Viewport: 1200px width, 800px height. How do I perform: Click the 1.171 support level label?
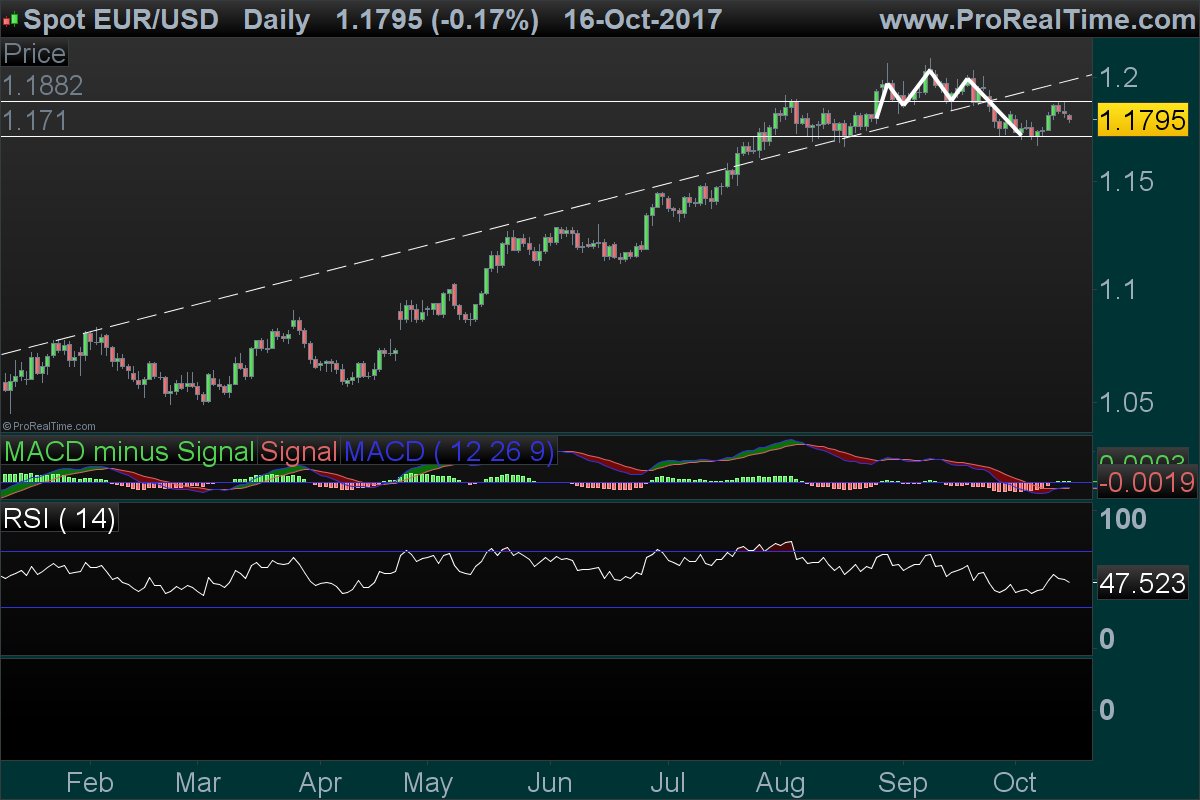pyautogui.click(x=35, y=121)
